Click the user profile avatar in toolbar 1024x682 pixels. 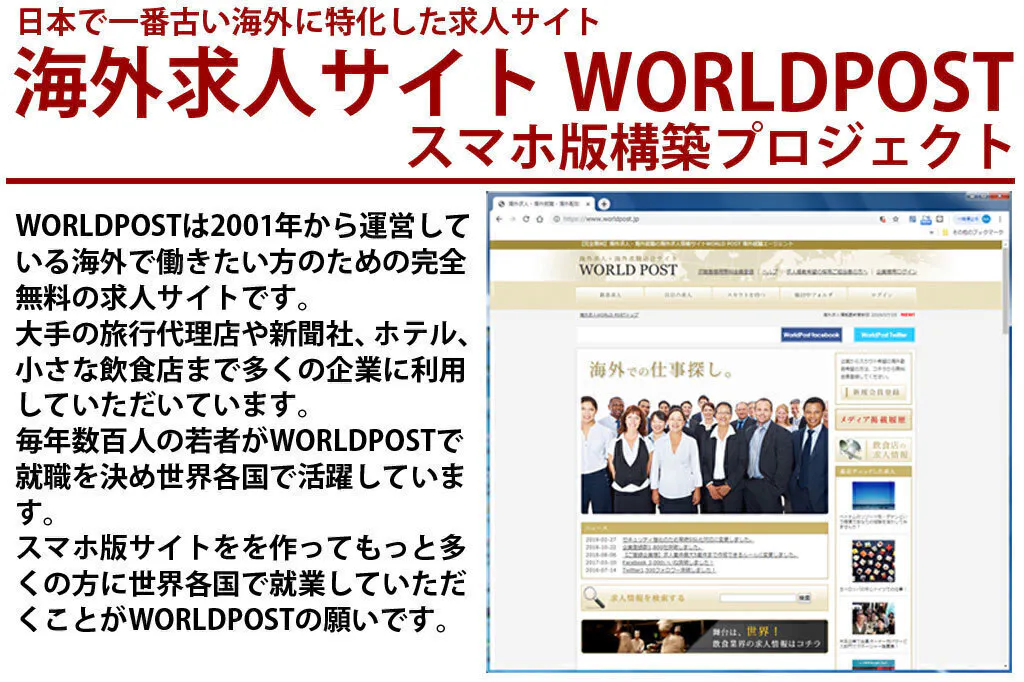click(x=987, y=218)
